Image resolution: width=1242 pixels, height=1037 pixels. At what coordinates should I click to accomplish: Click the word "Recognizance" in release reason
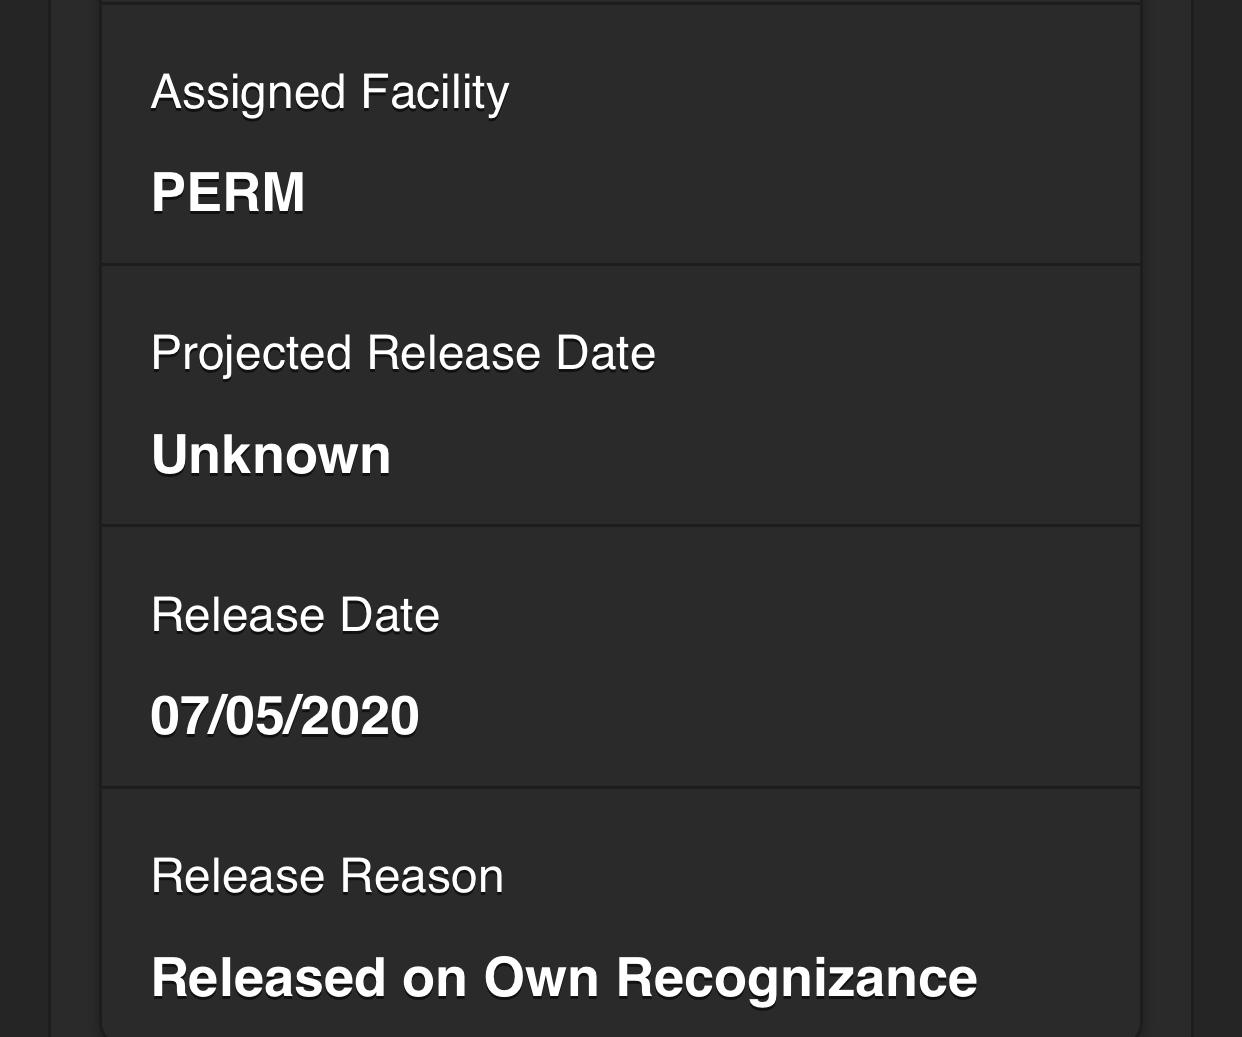tap(796, 977)
